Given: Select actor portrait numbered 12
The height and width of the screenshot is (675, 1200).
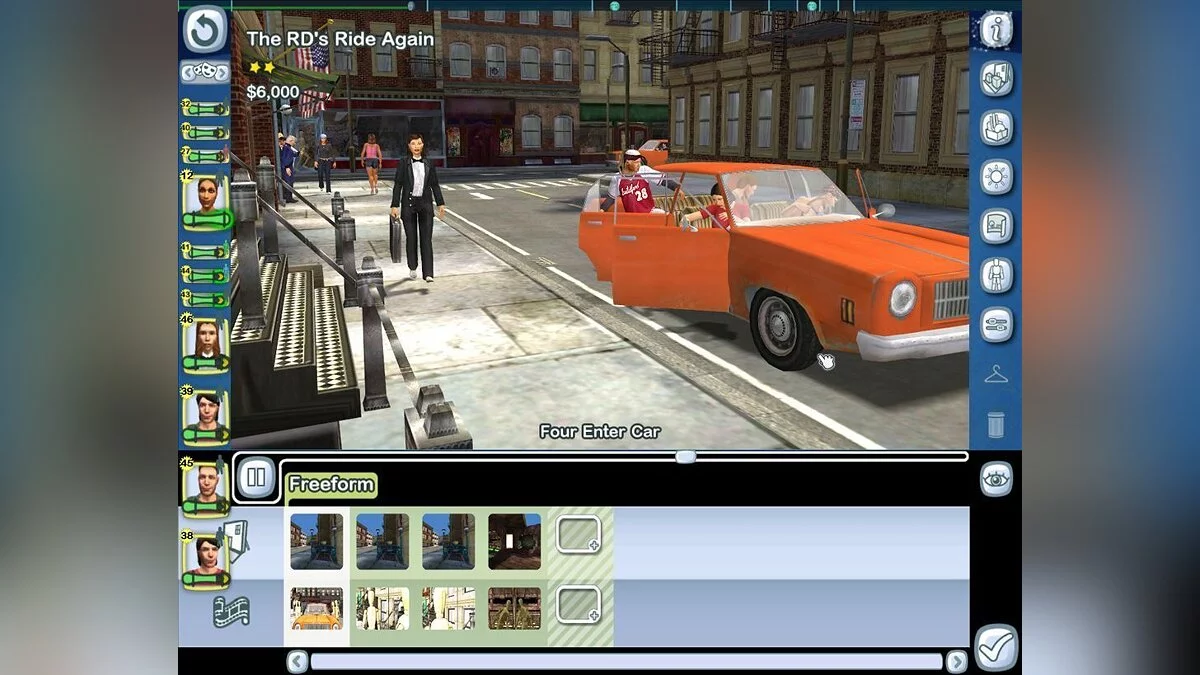Looking at the screenshot, I should click(205, 201).
